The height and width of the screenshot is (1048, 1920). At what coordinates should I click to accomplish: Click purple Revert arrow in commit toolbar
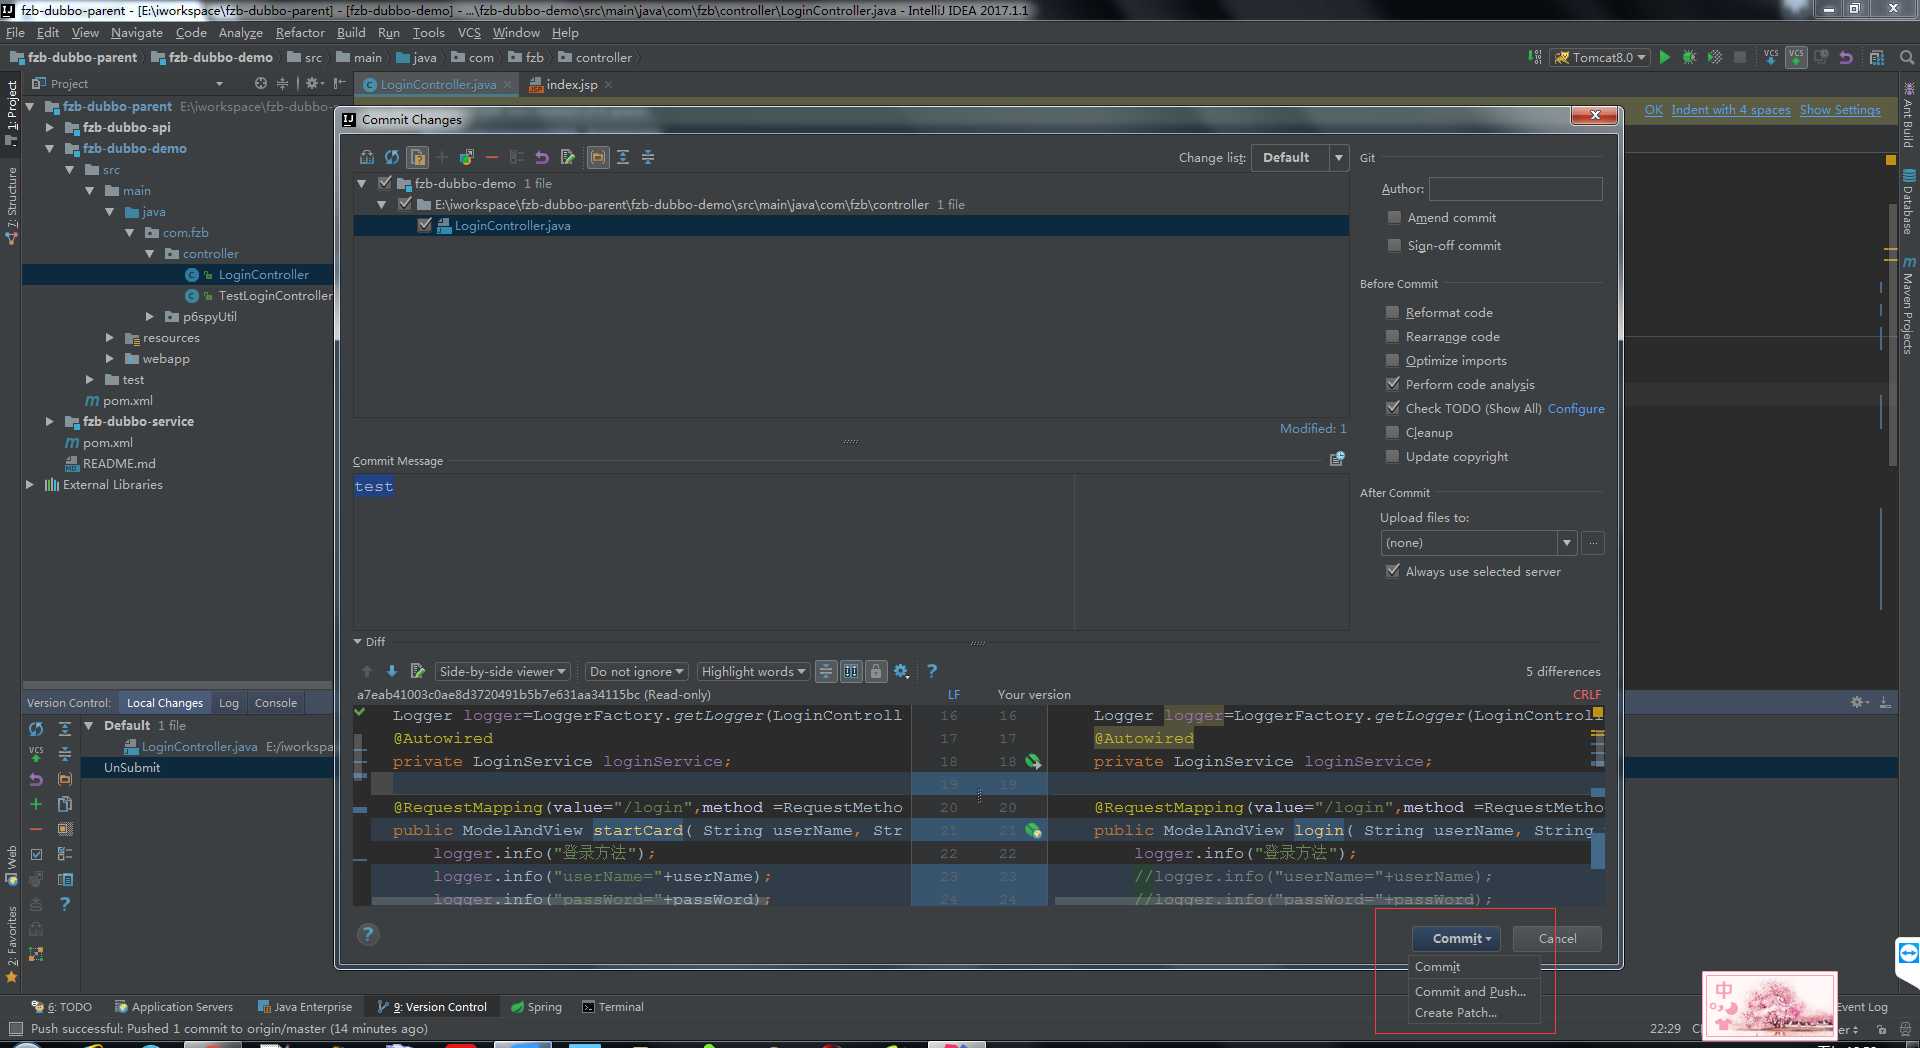click(x=542, y=157)
